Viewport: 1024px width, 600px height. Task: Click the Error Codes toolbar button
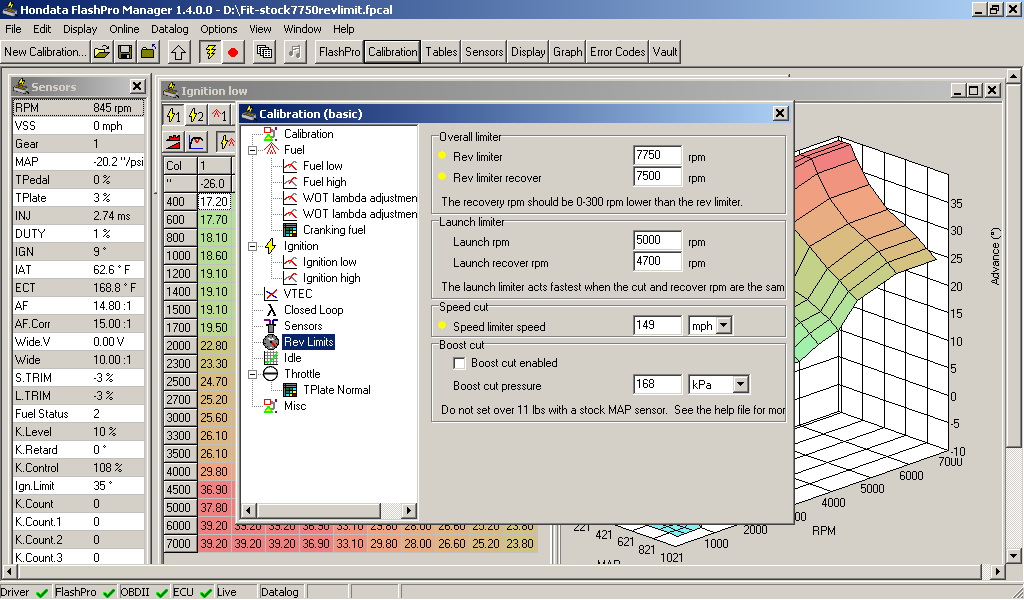617,52
